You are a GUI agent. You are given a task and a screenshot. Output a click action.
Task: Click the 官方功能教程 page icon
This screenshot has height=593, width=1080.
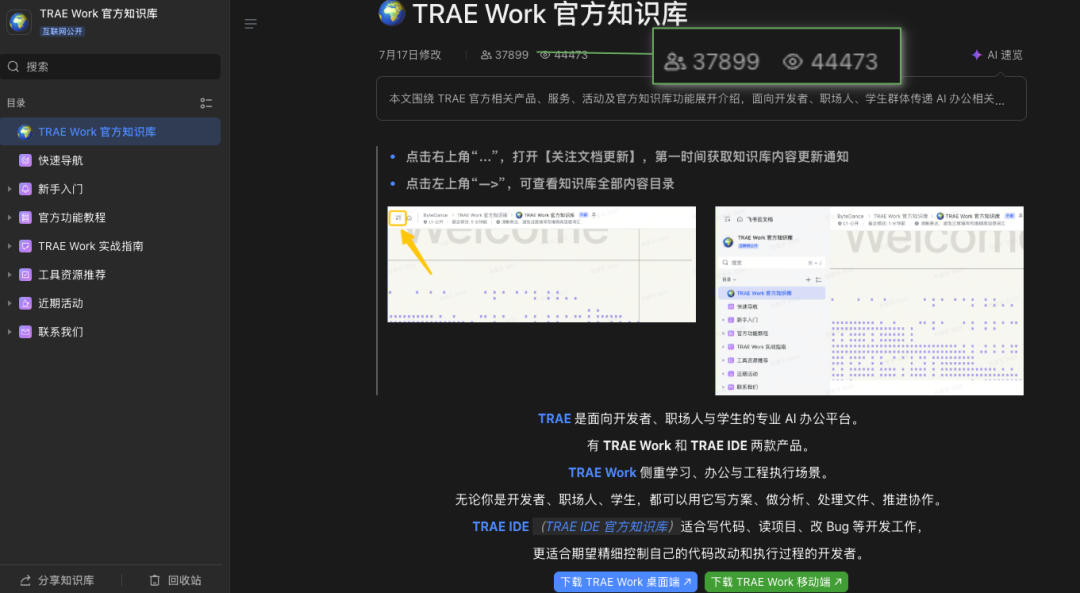pyautogui.click(x=25, y=218)
